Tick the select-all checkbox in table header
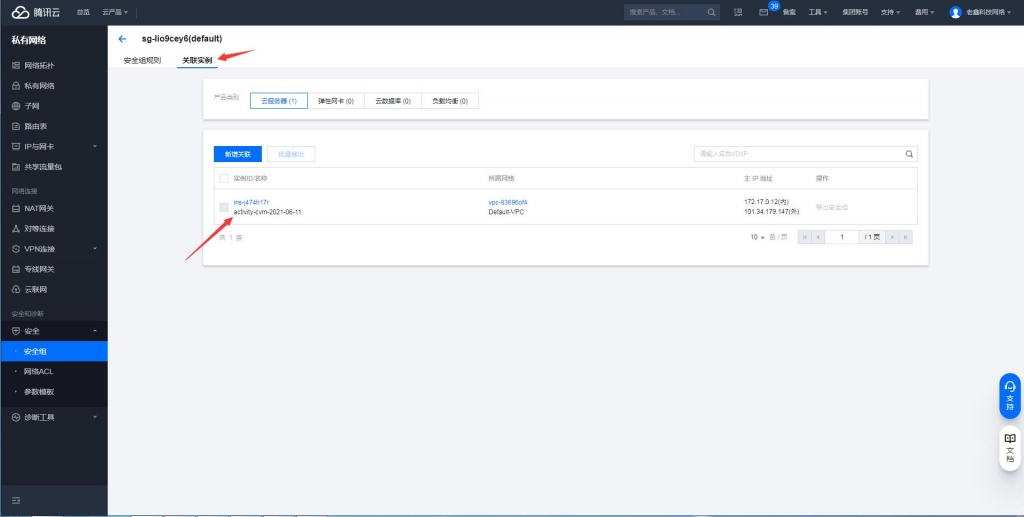Image resolution: width=1024 pixels, height=517 pixels. coord(224,178)
